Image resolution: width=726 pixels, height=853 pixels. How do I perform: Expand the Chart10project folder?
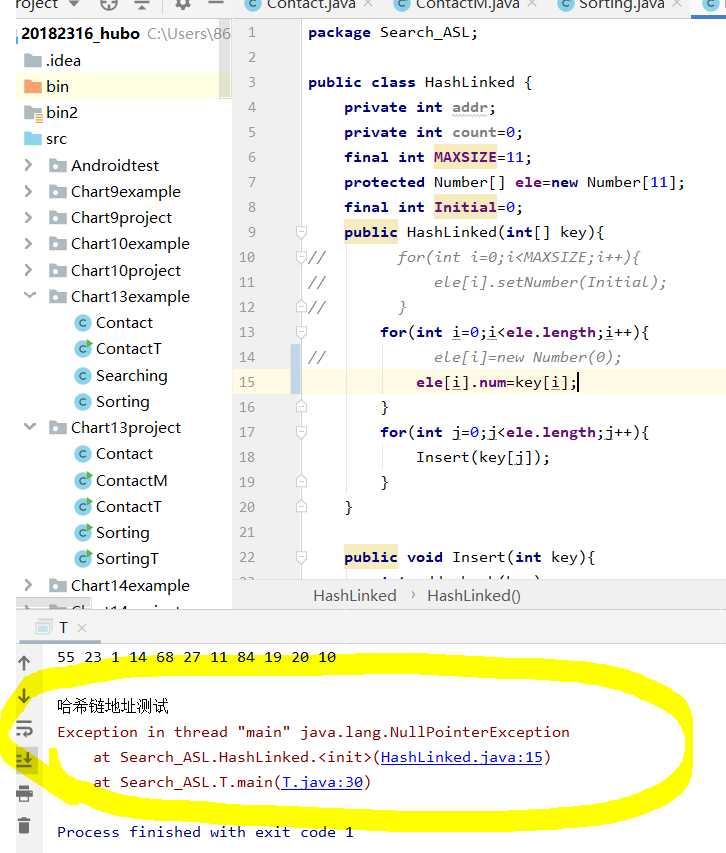pos(28,270)
